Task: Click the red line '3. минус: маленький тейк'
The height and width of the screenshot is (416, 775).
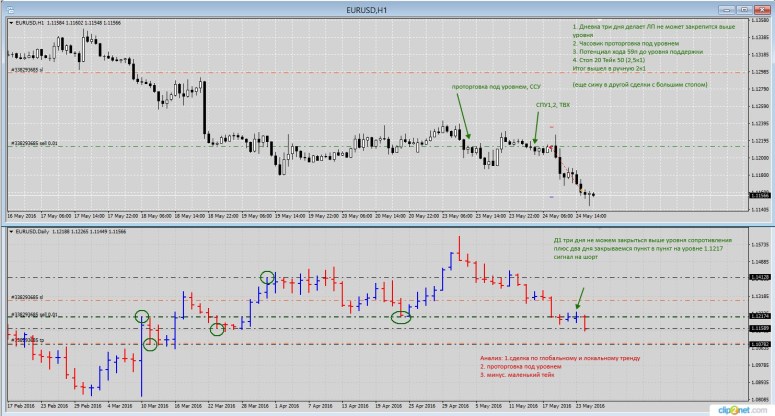Action: coord(517,375)
